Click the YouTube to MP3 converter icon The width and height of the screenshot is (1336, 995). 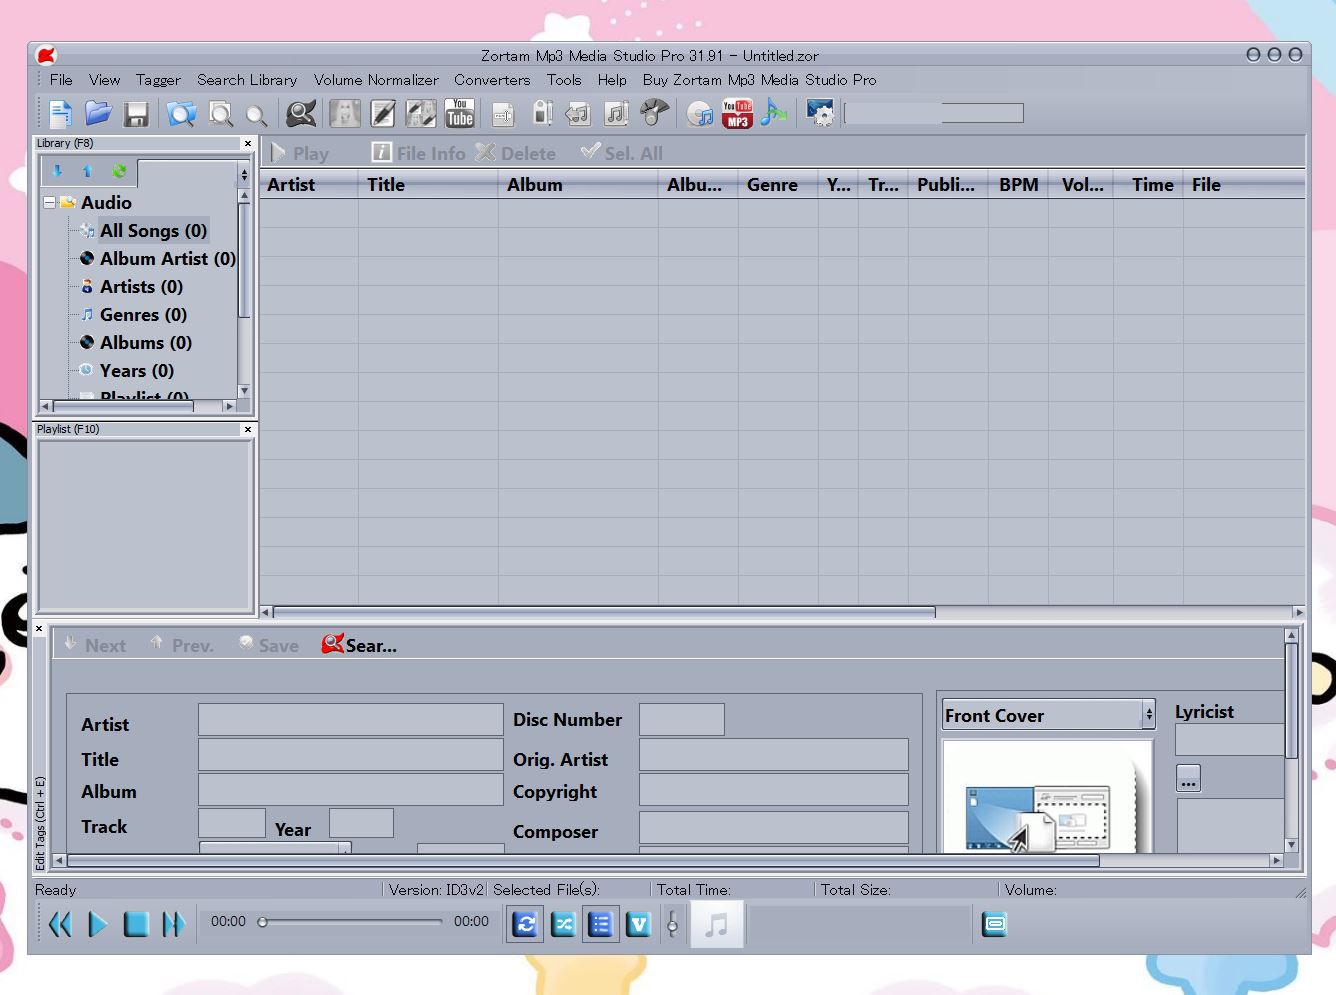click(x=737, y=113)
